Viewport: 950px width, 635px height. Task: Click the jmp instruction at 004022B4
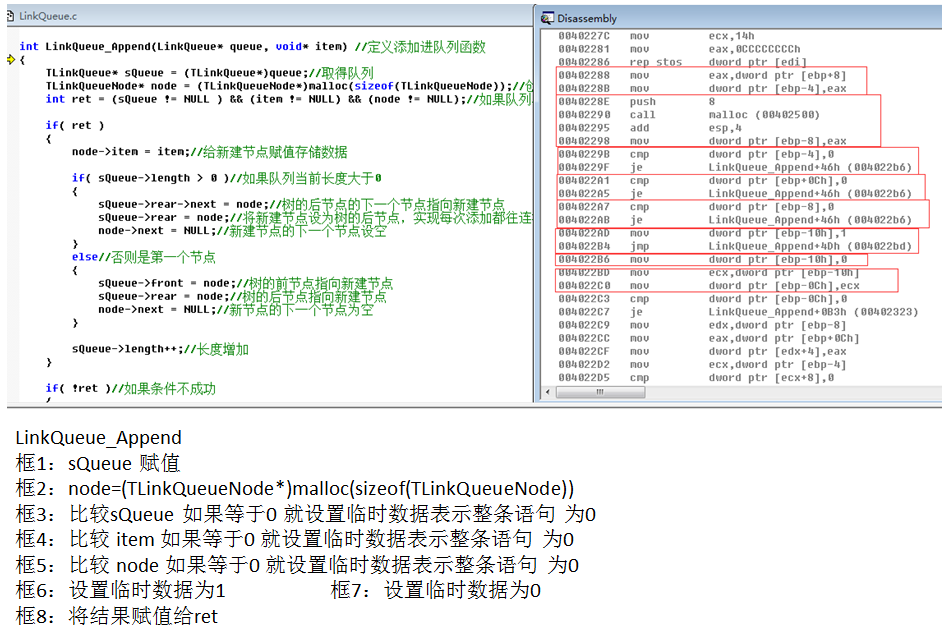click(735, 246)
